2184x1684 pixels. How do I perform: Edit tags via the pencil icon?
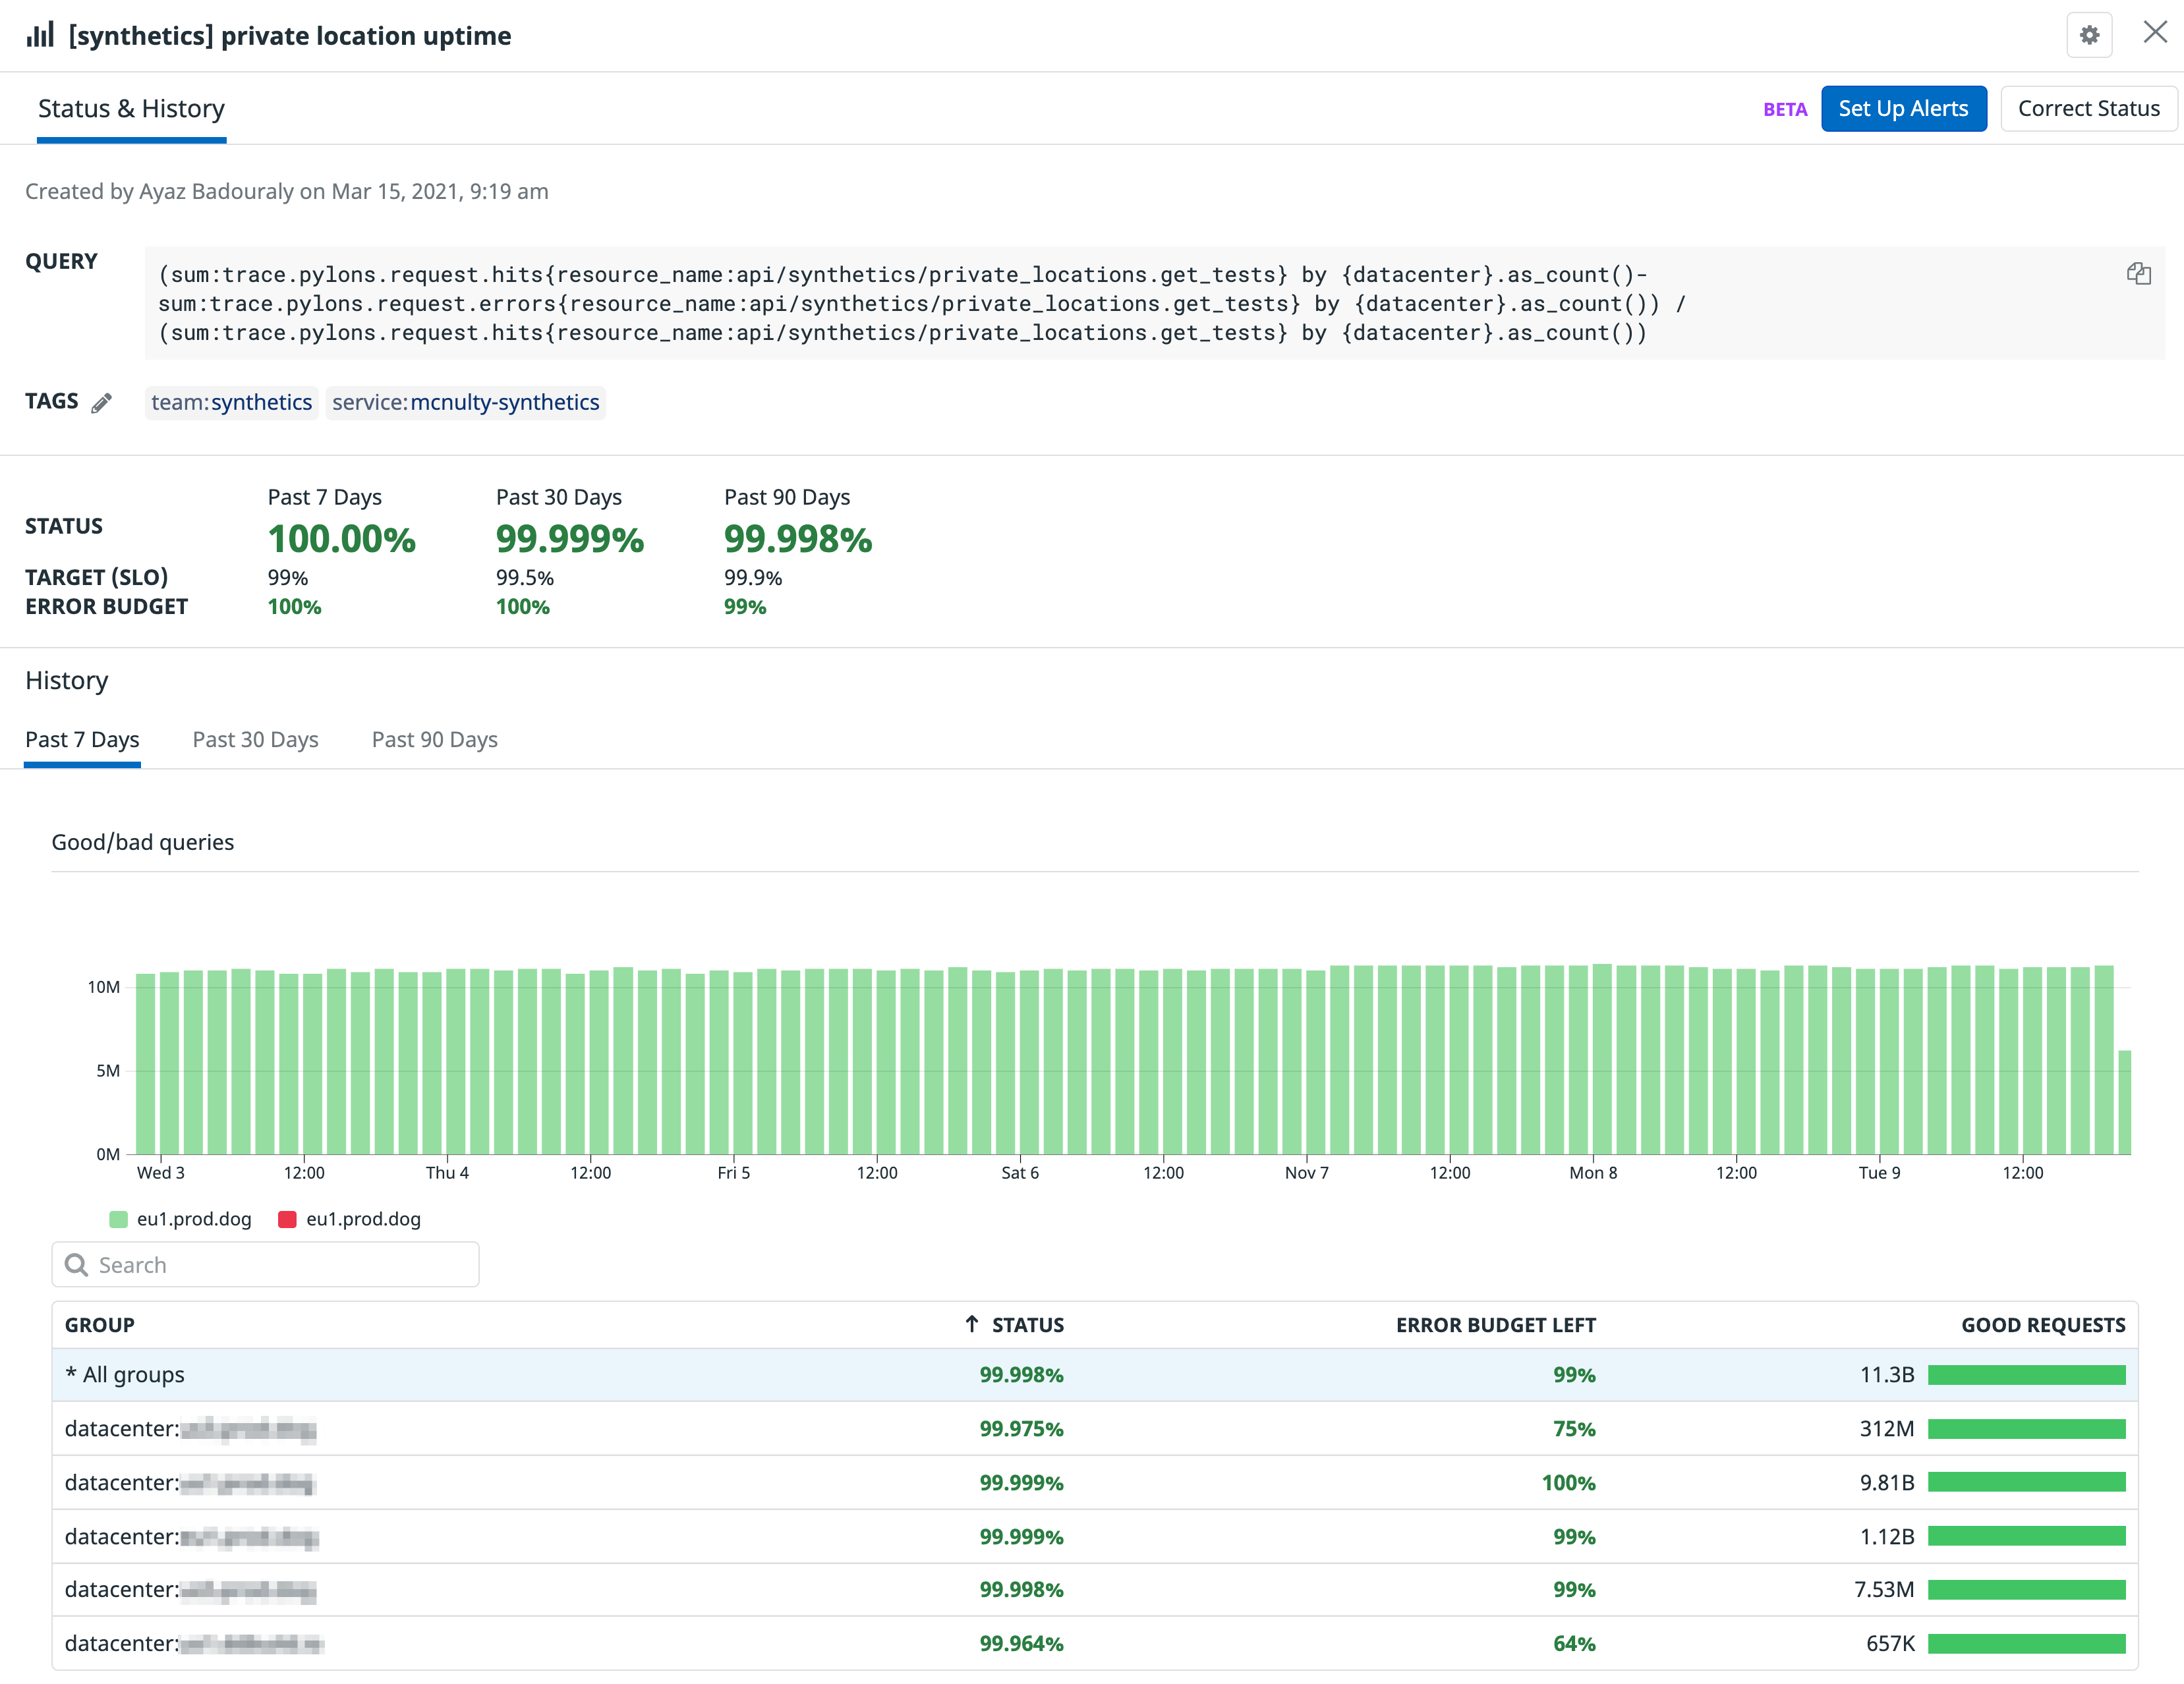pyautogui.click(x=102, y=403)
